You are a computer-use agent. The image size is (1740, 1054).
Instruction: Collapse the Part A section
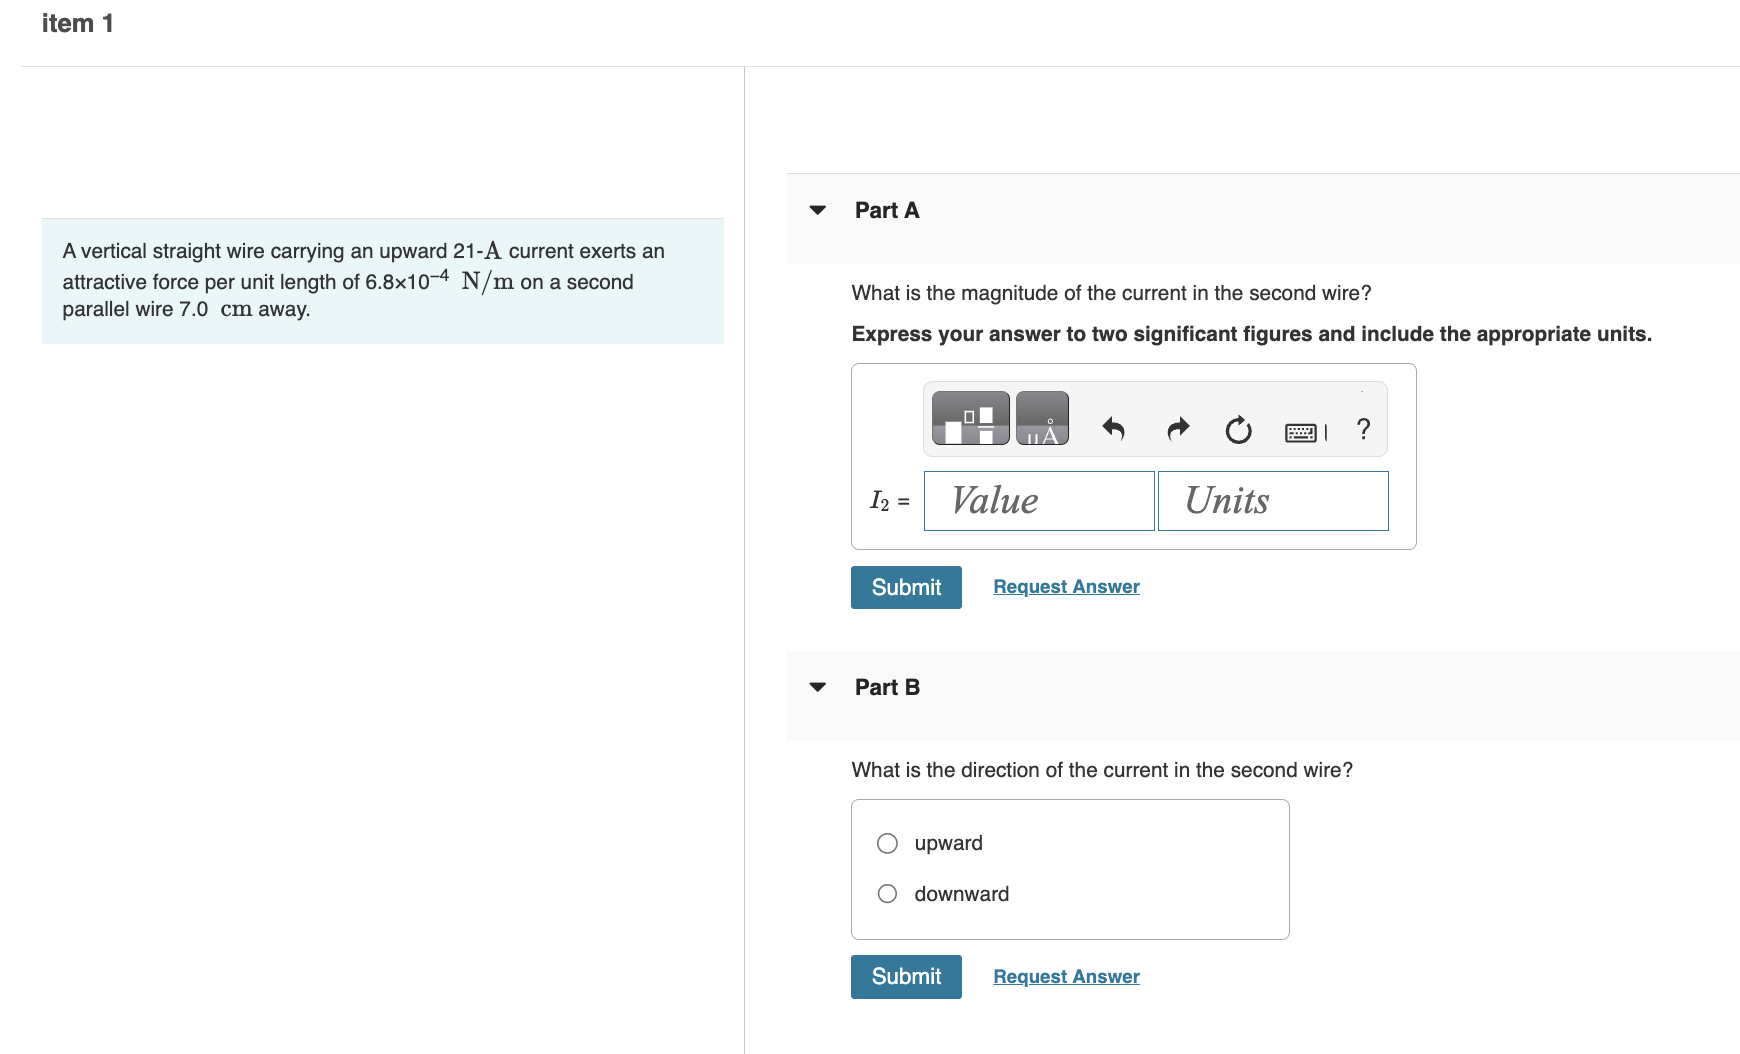pos(818,210)
